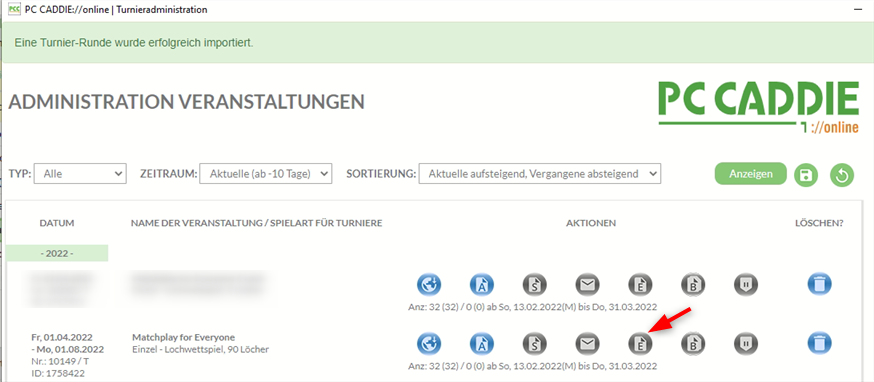Open the SORTIERUNG dropdown
874x382 pixels.
(x=540, y=173)
